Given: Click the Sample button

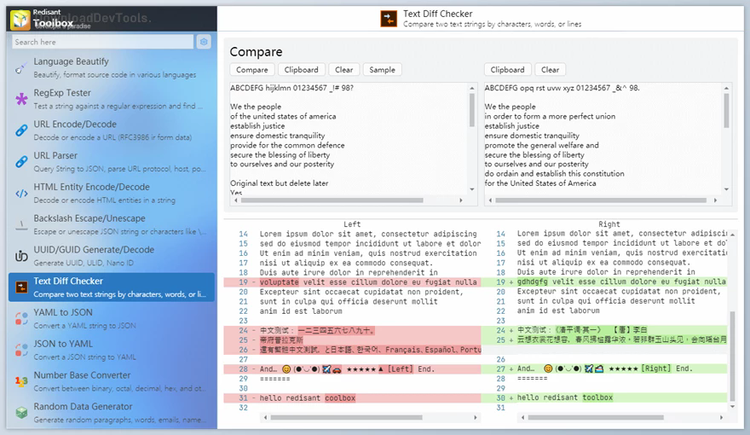Looking at the screenshot, I should (x=382, y=70).
